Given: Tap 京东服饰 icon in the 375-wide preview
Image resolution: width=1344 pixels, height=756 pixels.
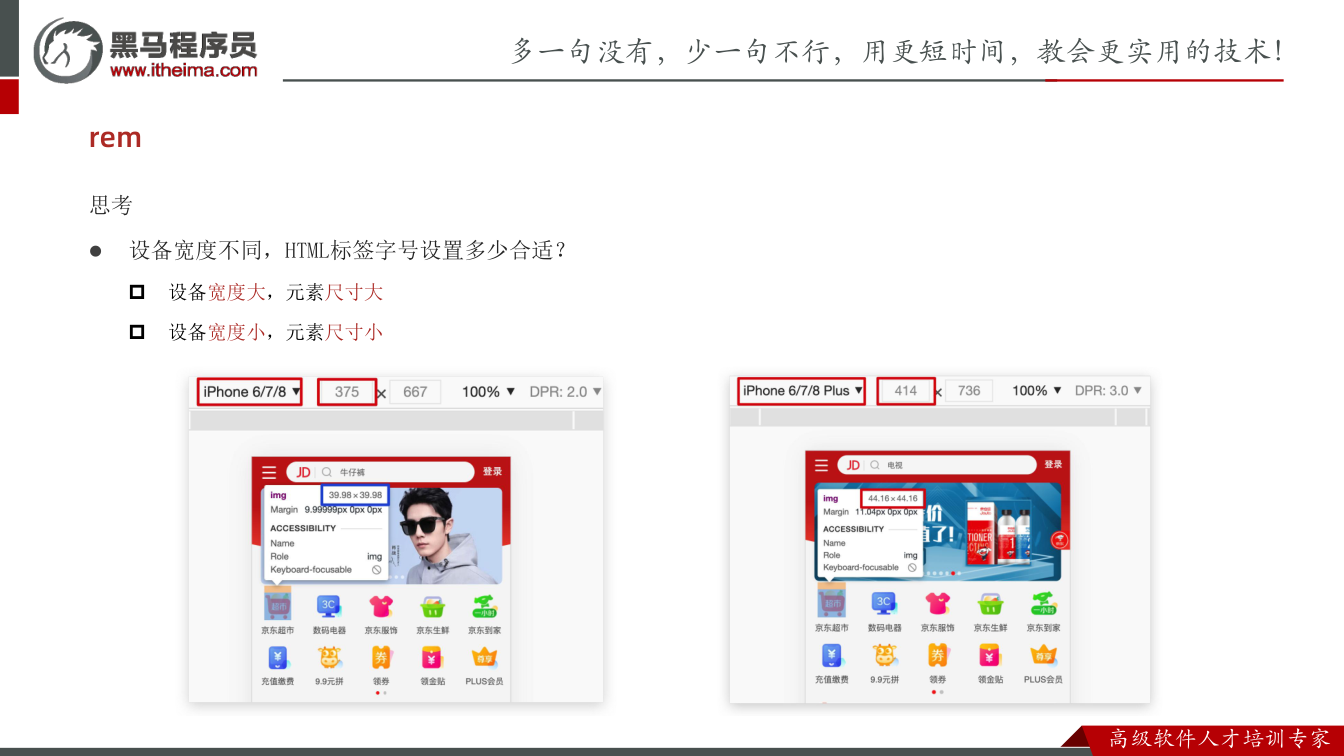Looking at the screenshot, I should [381, 605].
